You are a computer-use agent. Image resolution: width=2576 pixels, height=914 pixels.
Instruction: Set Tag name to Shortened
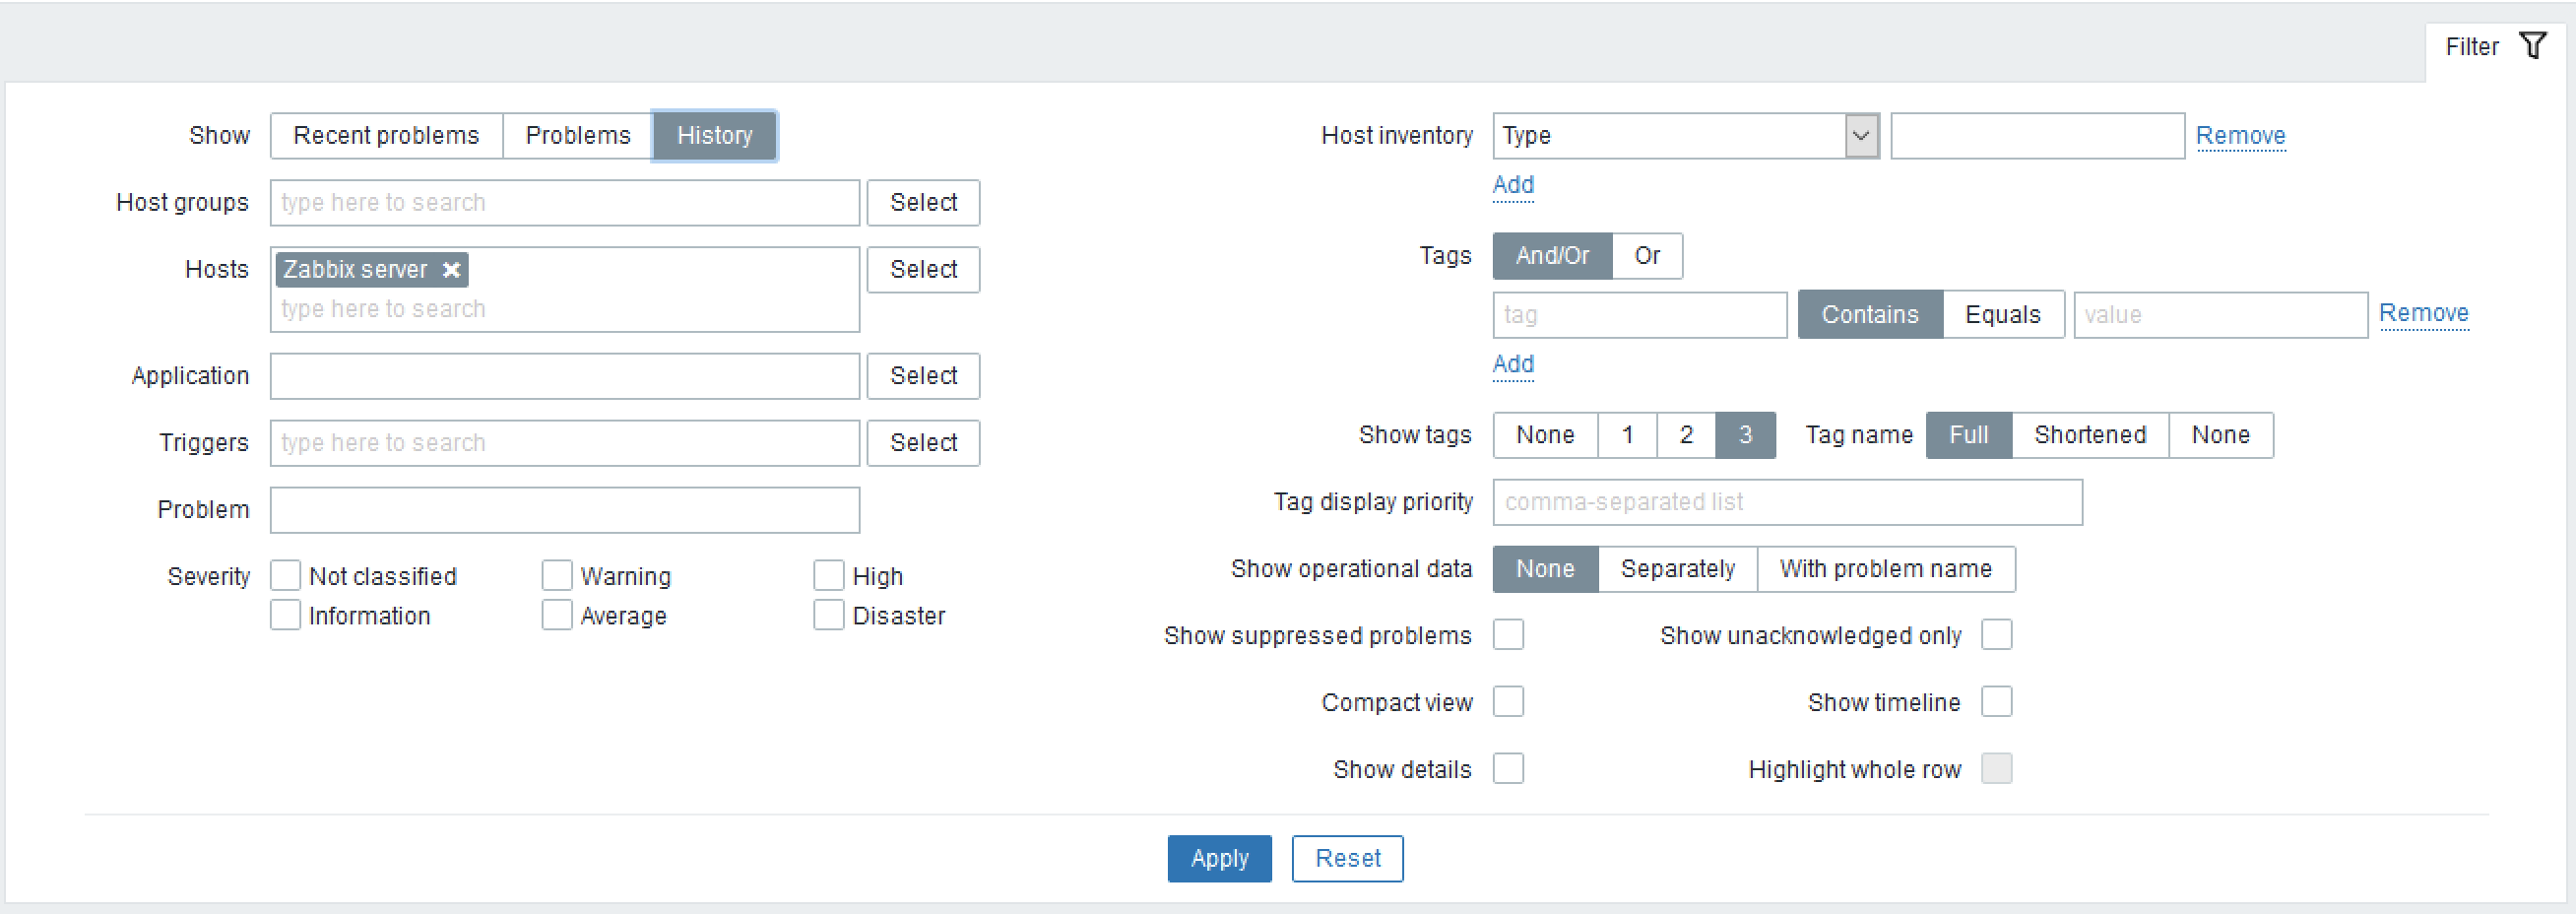[x=2089, y=435]
